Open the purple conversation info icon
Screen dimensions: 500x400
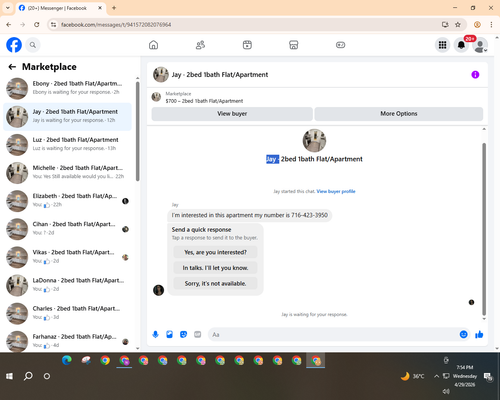click(475, 75)
